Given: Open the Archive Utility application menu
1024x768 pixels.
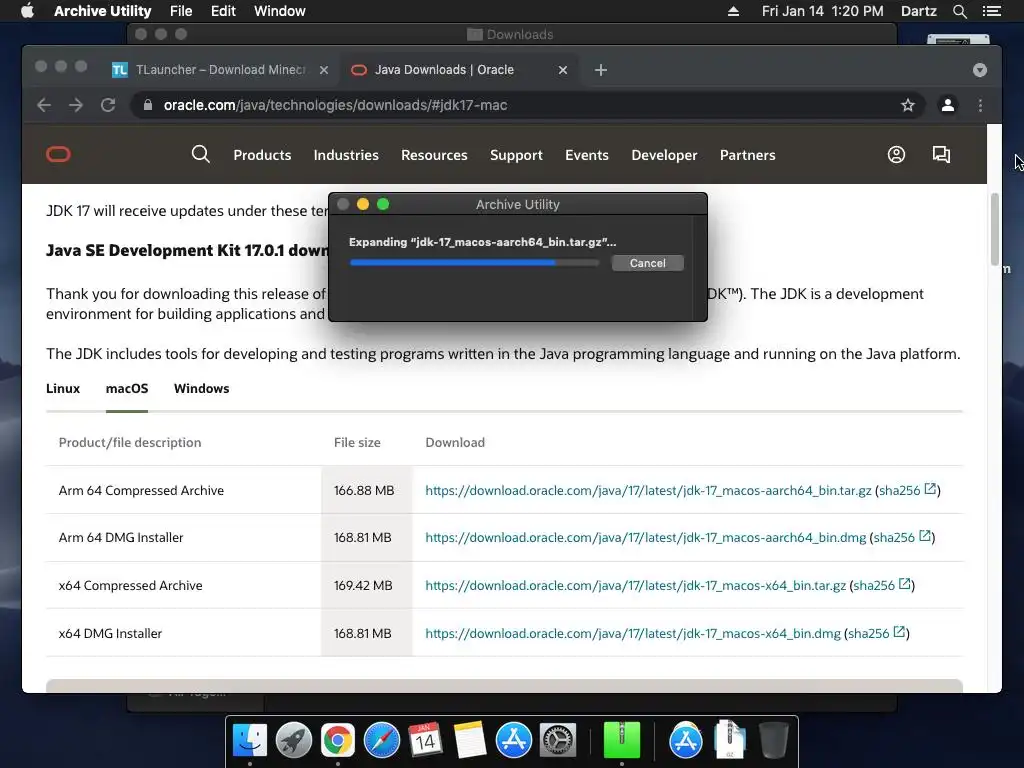Looking at the screenshot, I should (103, 11).
